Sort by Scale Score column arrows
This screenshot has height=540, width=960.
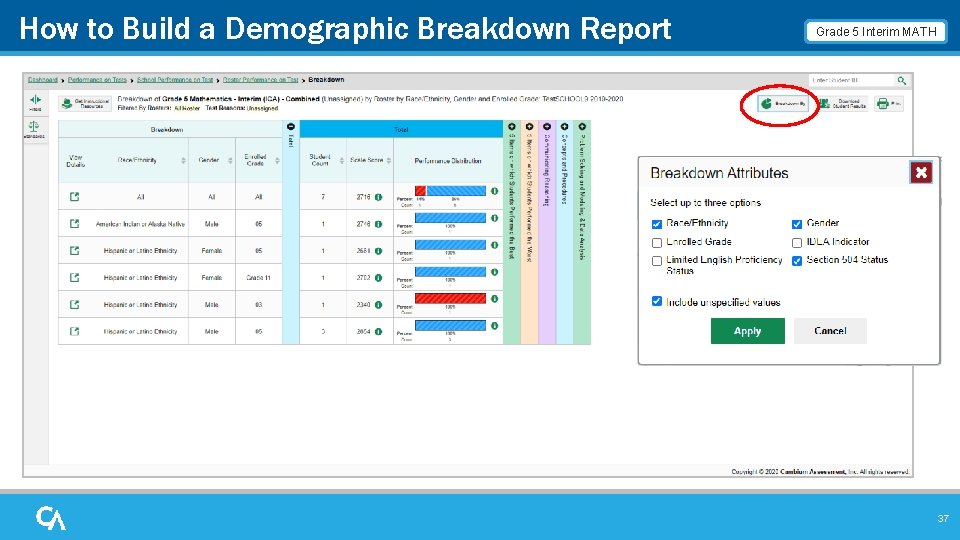(389, 160)
